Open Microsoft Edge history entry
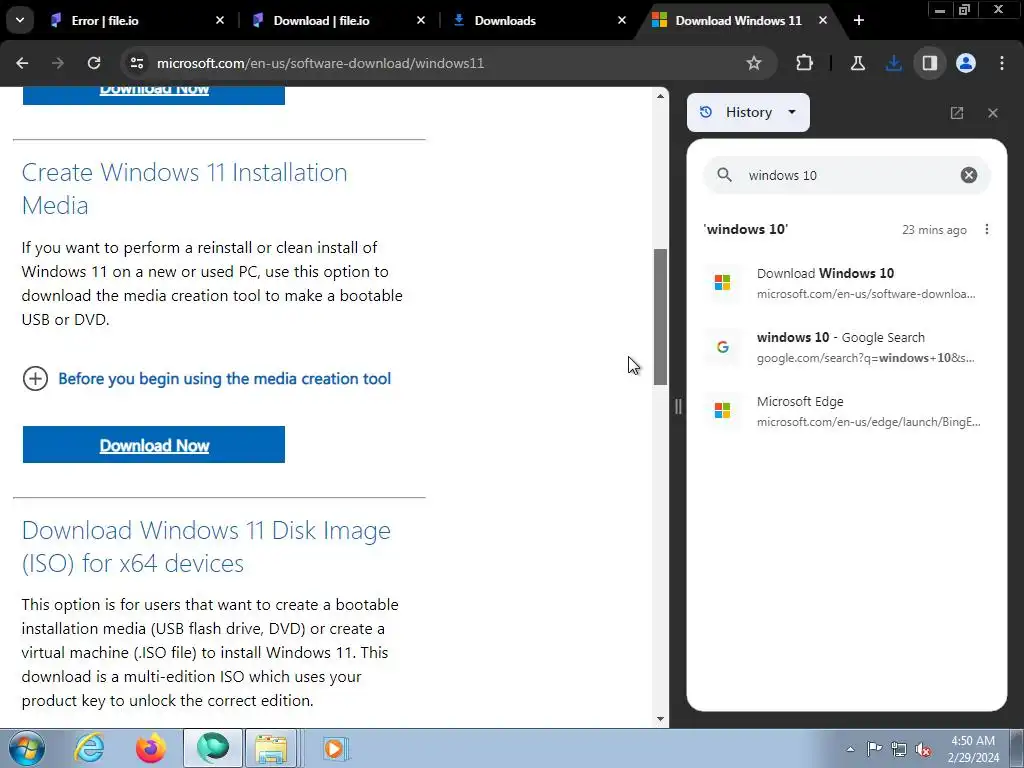Screen dimensions: 1024x768 pyautogui.click(x=846, y=411)
